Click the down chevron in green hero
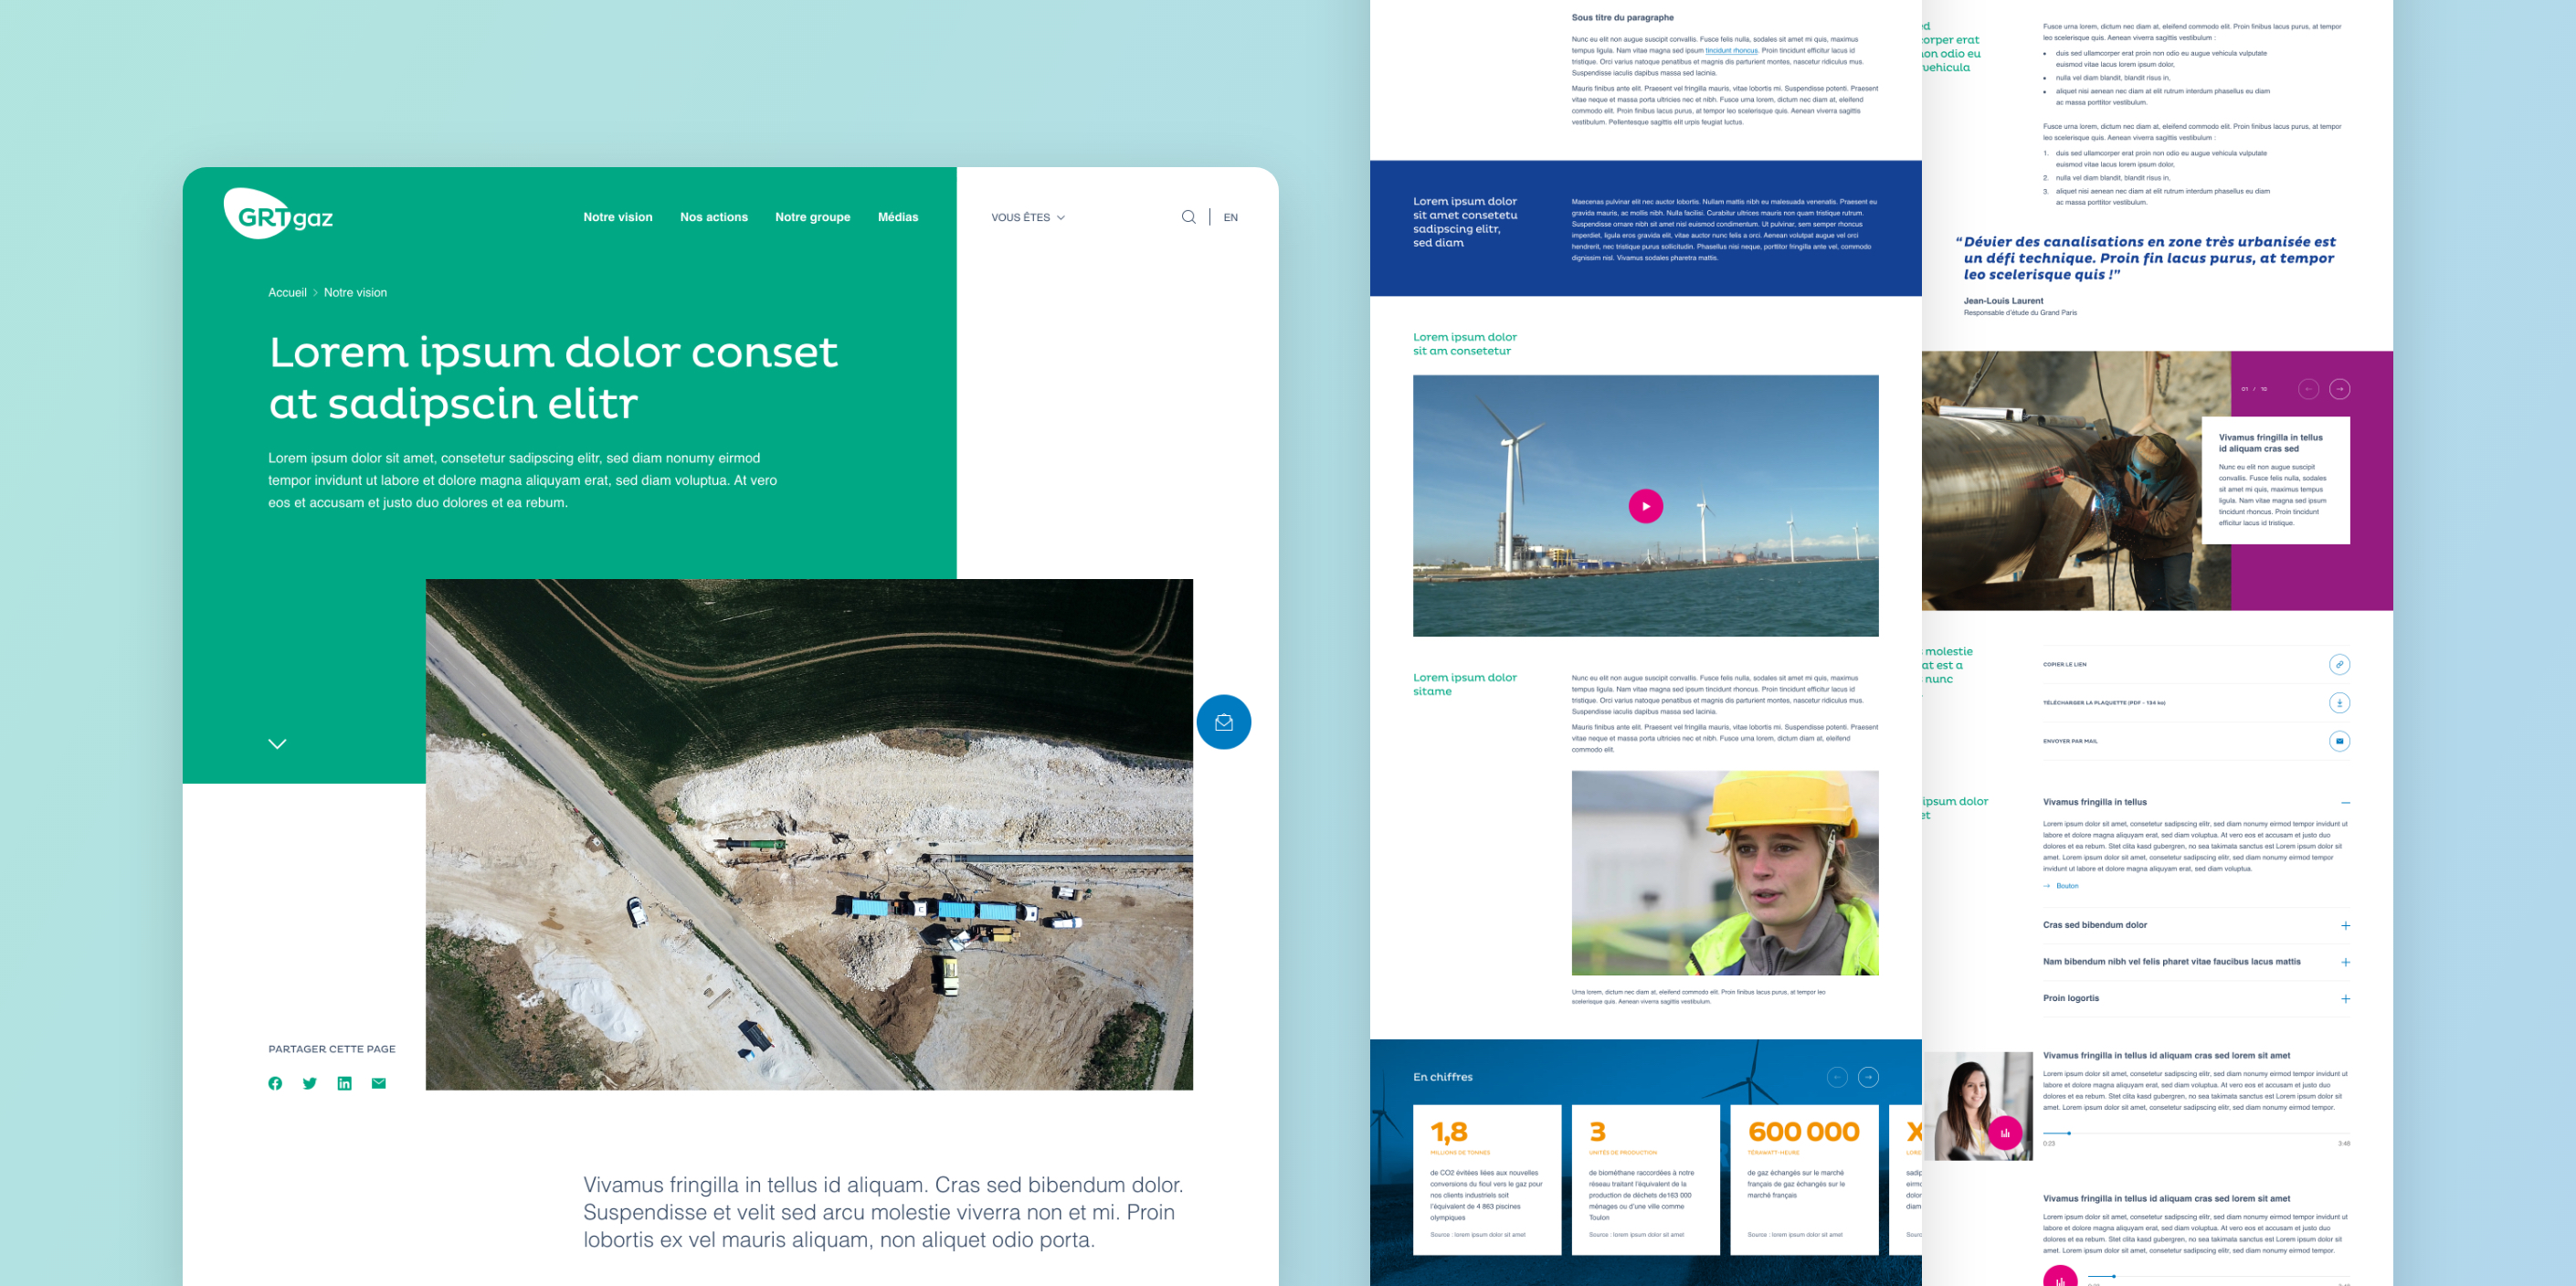The image size is (2576, 1286). click(x=277, y=744)
